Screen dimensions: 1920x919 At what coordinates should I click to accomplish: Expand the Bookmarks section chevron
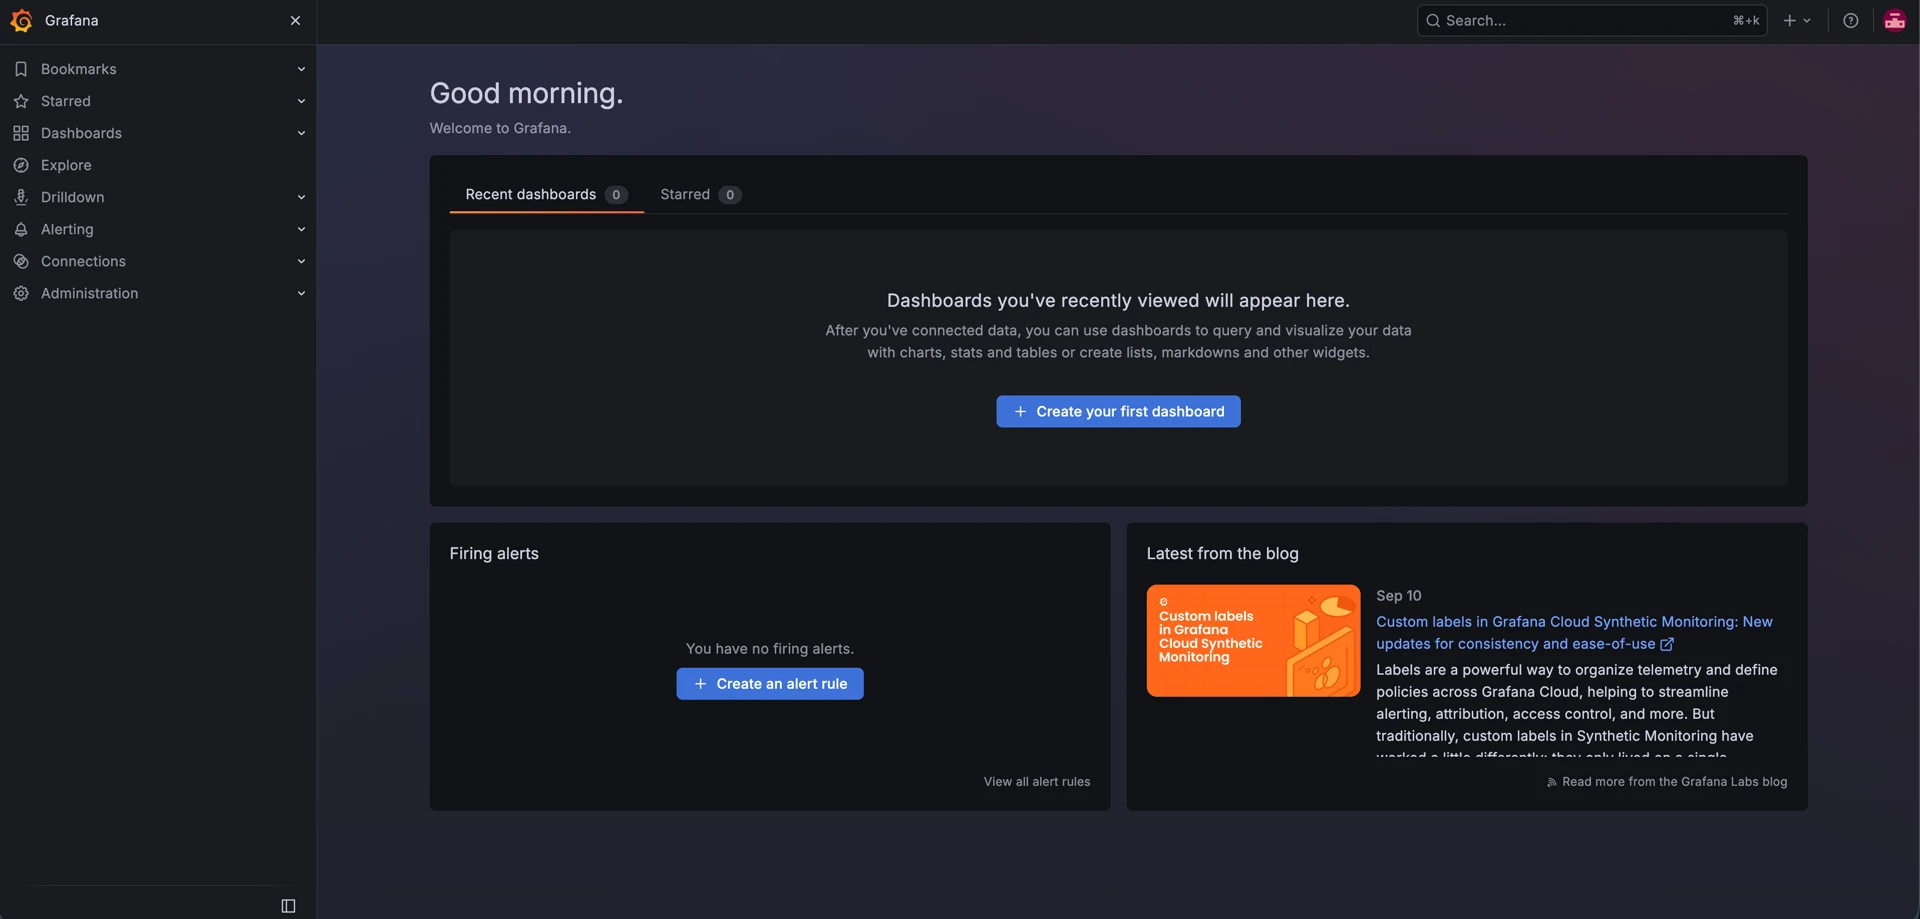(301, 69)
